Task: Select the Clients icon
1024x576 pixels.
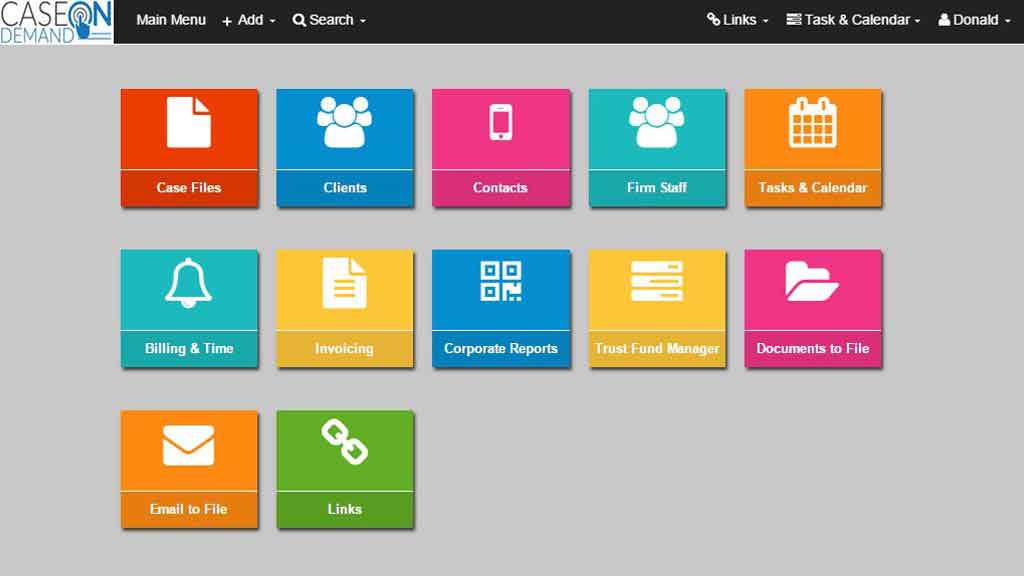Action: click(x=345, y=146)
